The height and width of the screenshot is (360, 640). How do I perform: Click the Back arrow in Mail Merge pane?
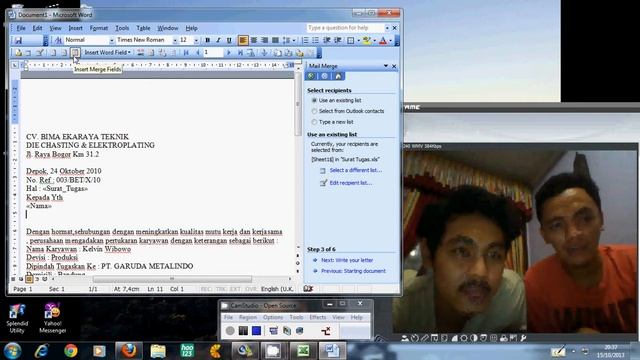[311, 76]
